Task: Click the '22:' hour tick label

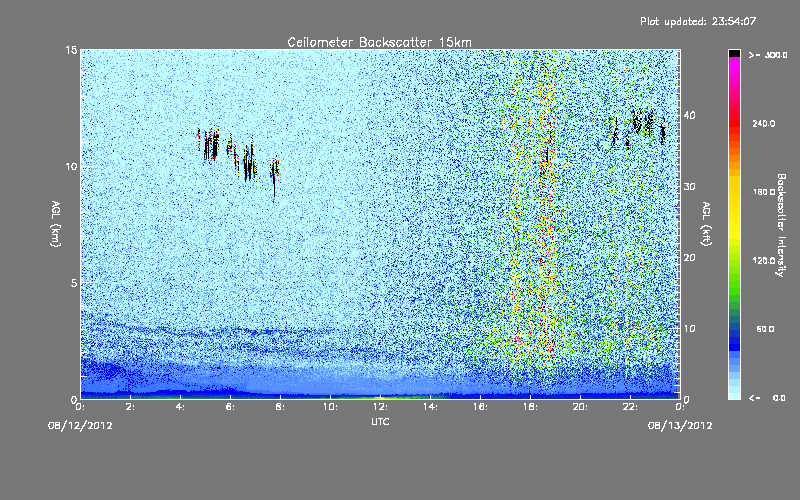Action: point(630,407)
